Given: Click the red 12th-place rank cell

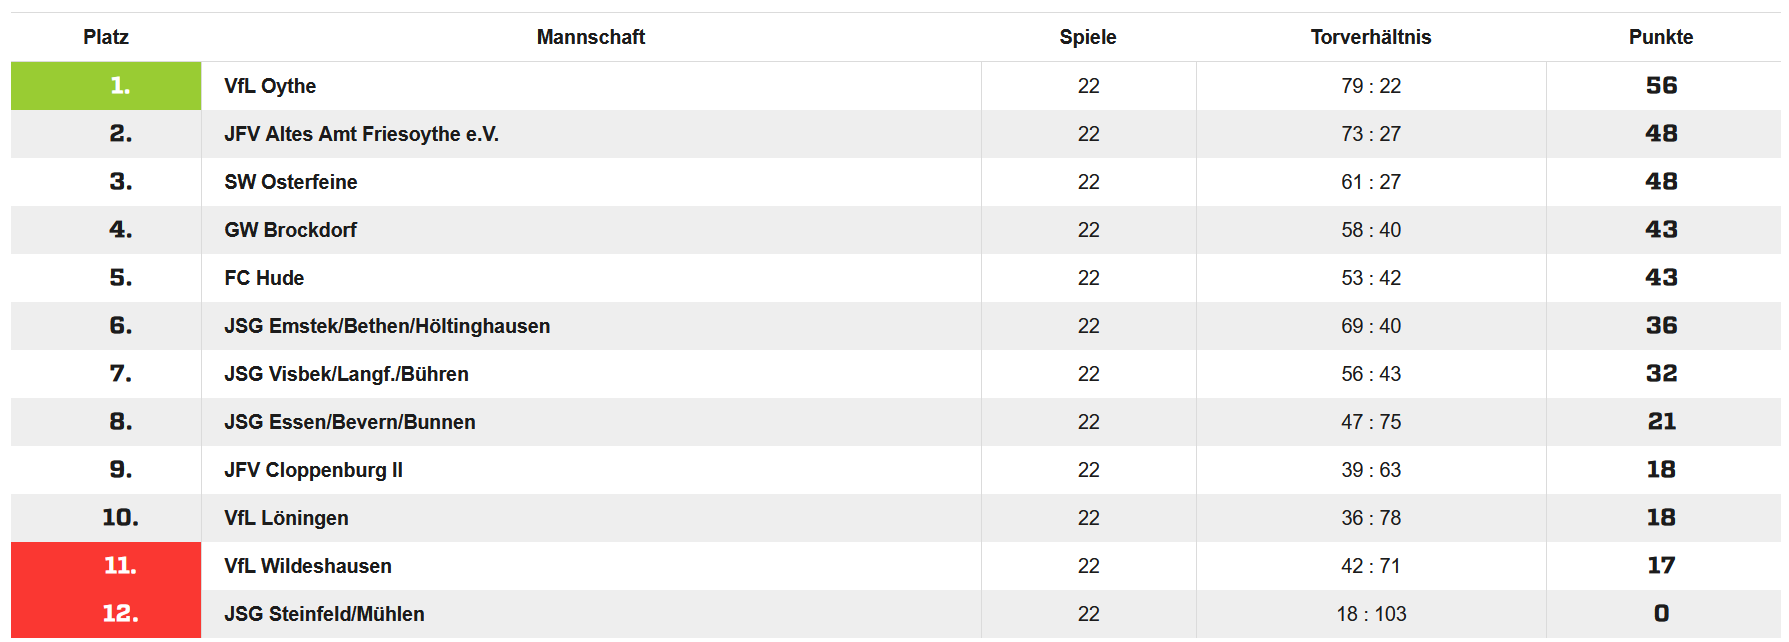Looking at the screenshot, I should click(x=106, y=614).
